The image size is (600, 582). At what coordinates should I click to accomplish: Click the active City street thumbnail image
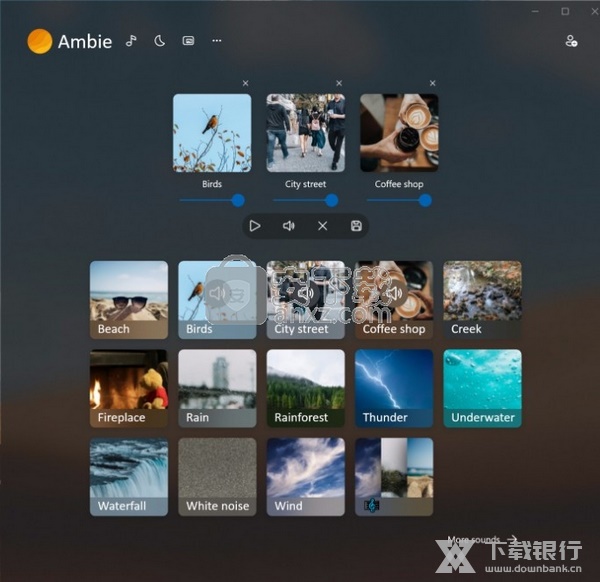(305, 133)
